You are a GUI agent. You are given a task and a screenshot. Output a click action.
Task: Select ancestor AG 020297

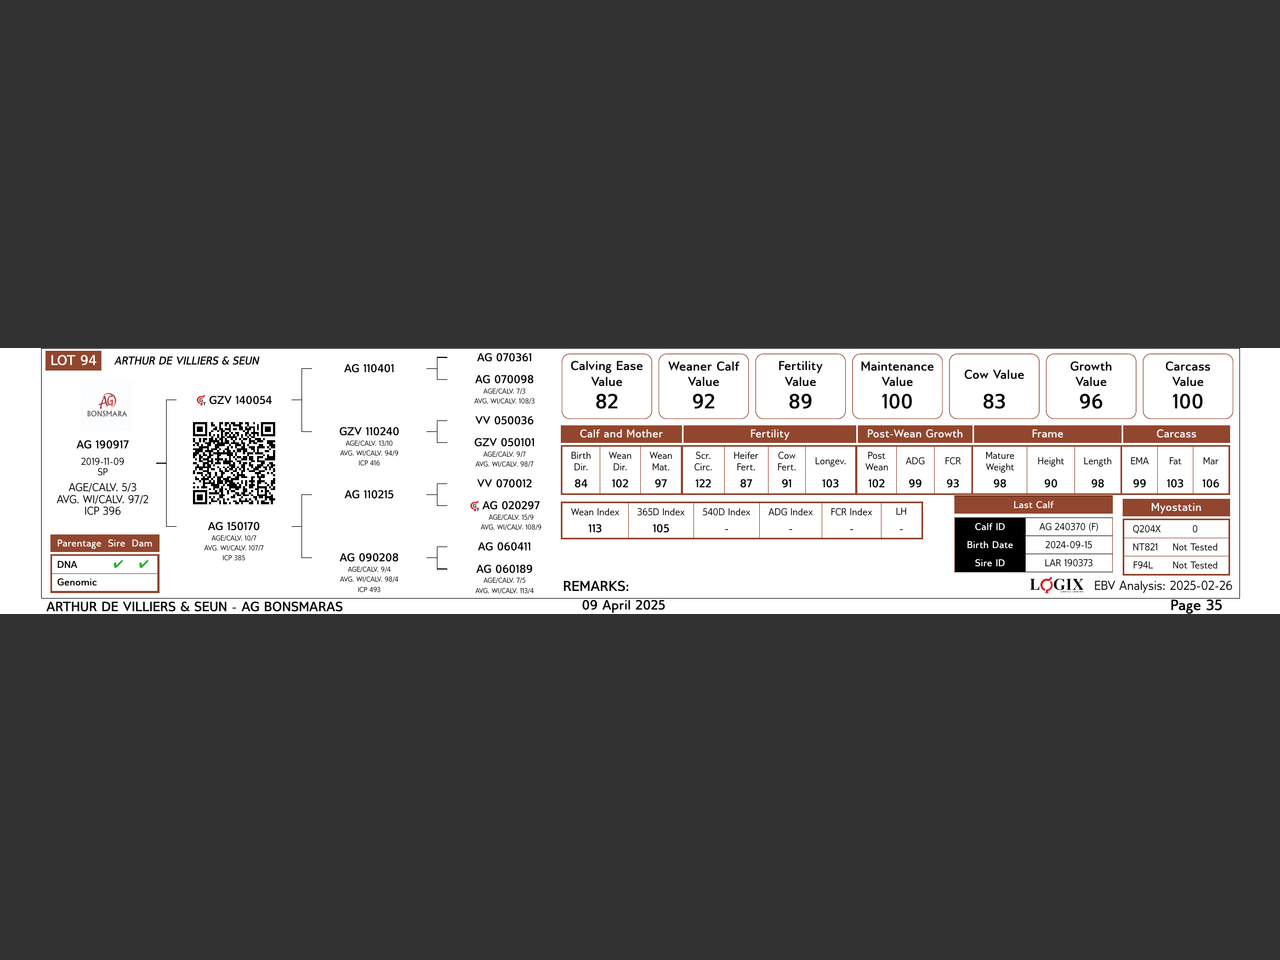click(x=511, y=505)
